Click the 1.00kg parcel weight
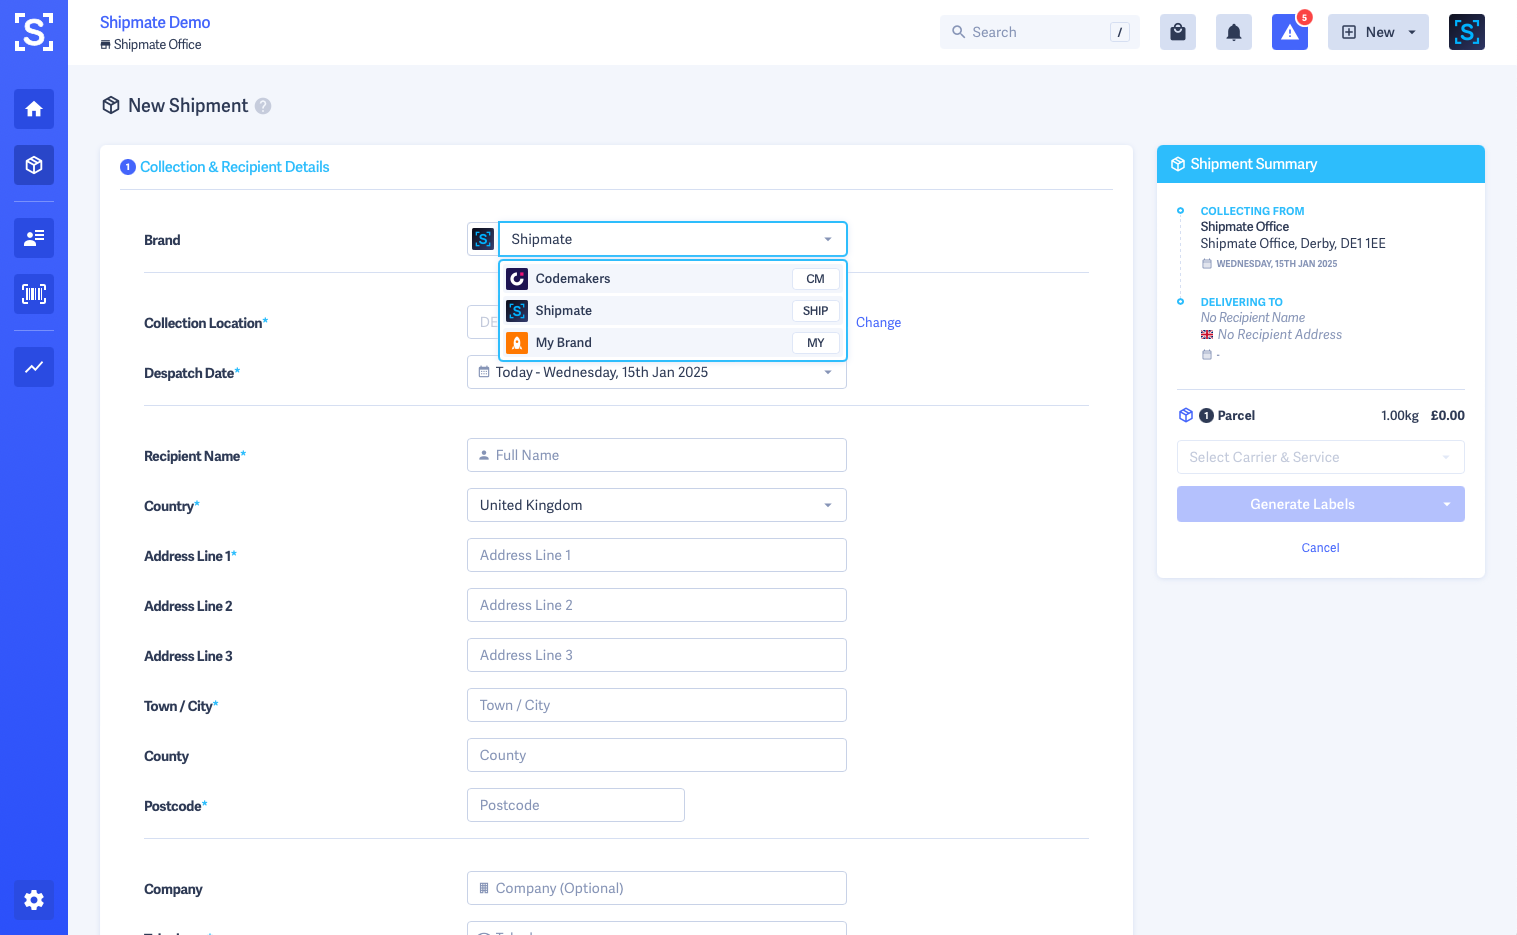Image resolution: width=1517 pixels, height=935 pixels. pyautogui.click(x=1400, y=416)
